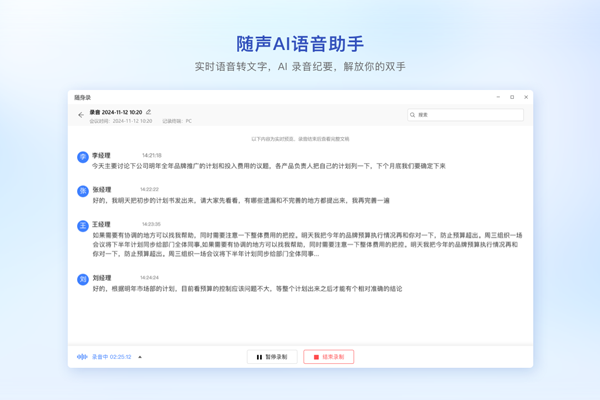The width and height of the screenshot is (600, 400).
Task: Go back with the left arrow icon
Action: coord(81,115)
